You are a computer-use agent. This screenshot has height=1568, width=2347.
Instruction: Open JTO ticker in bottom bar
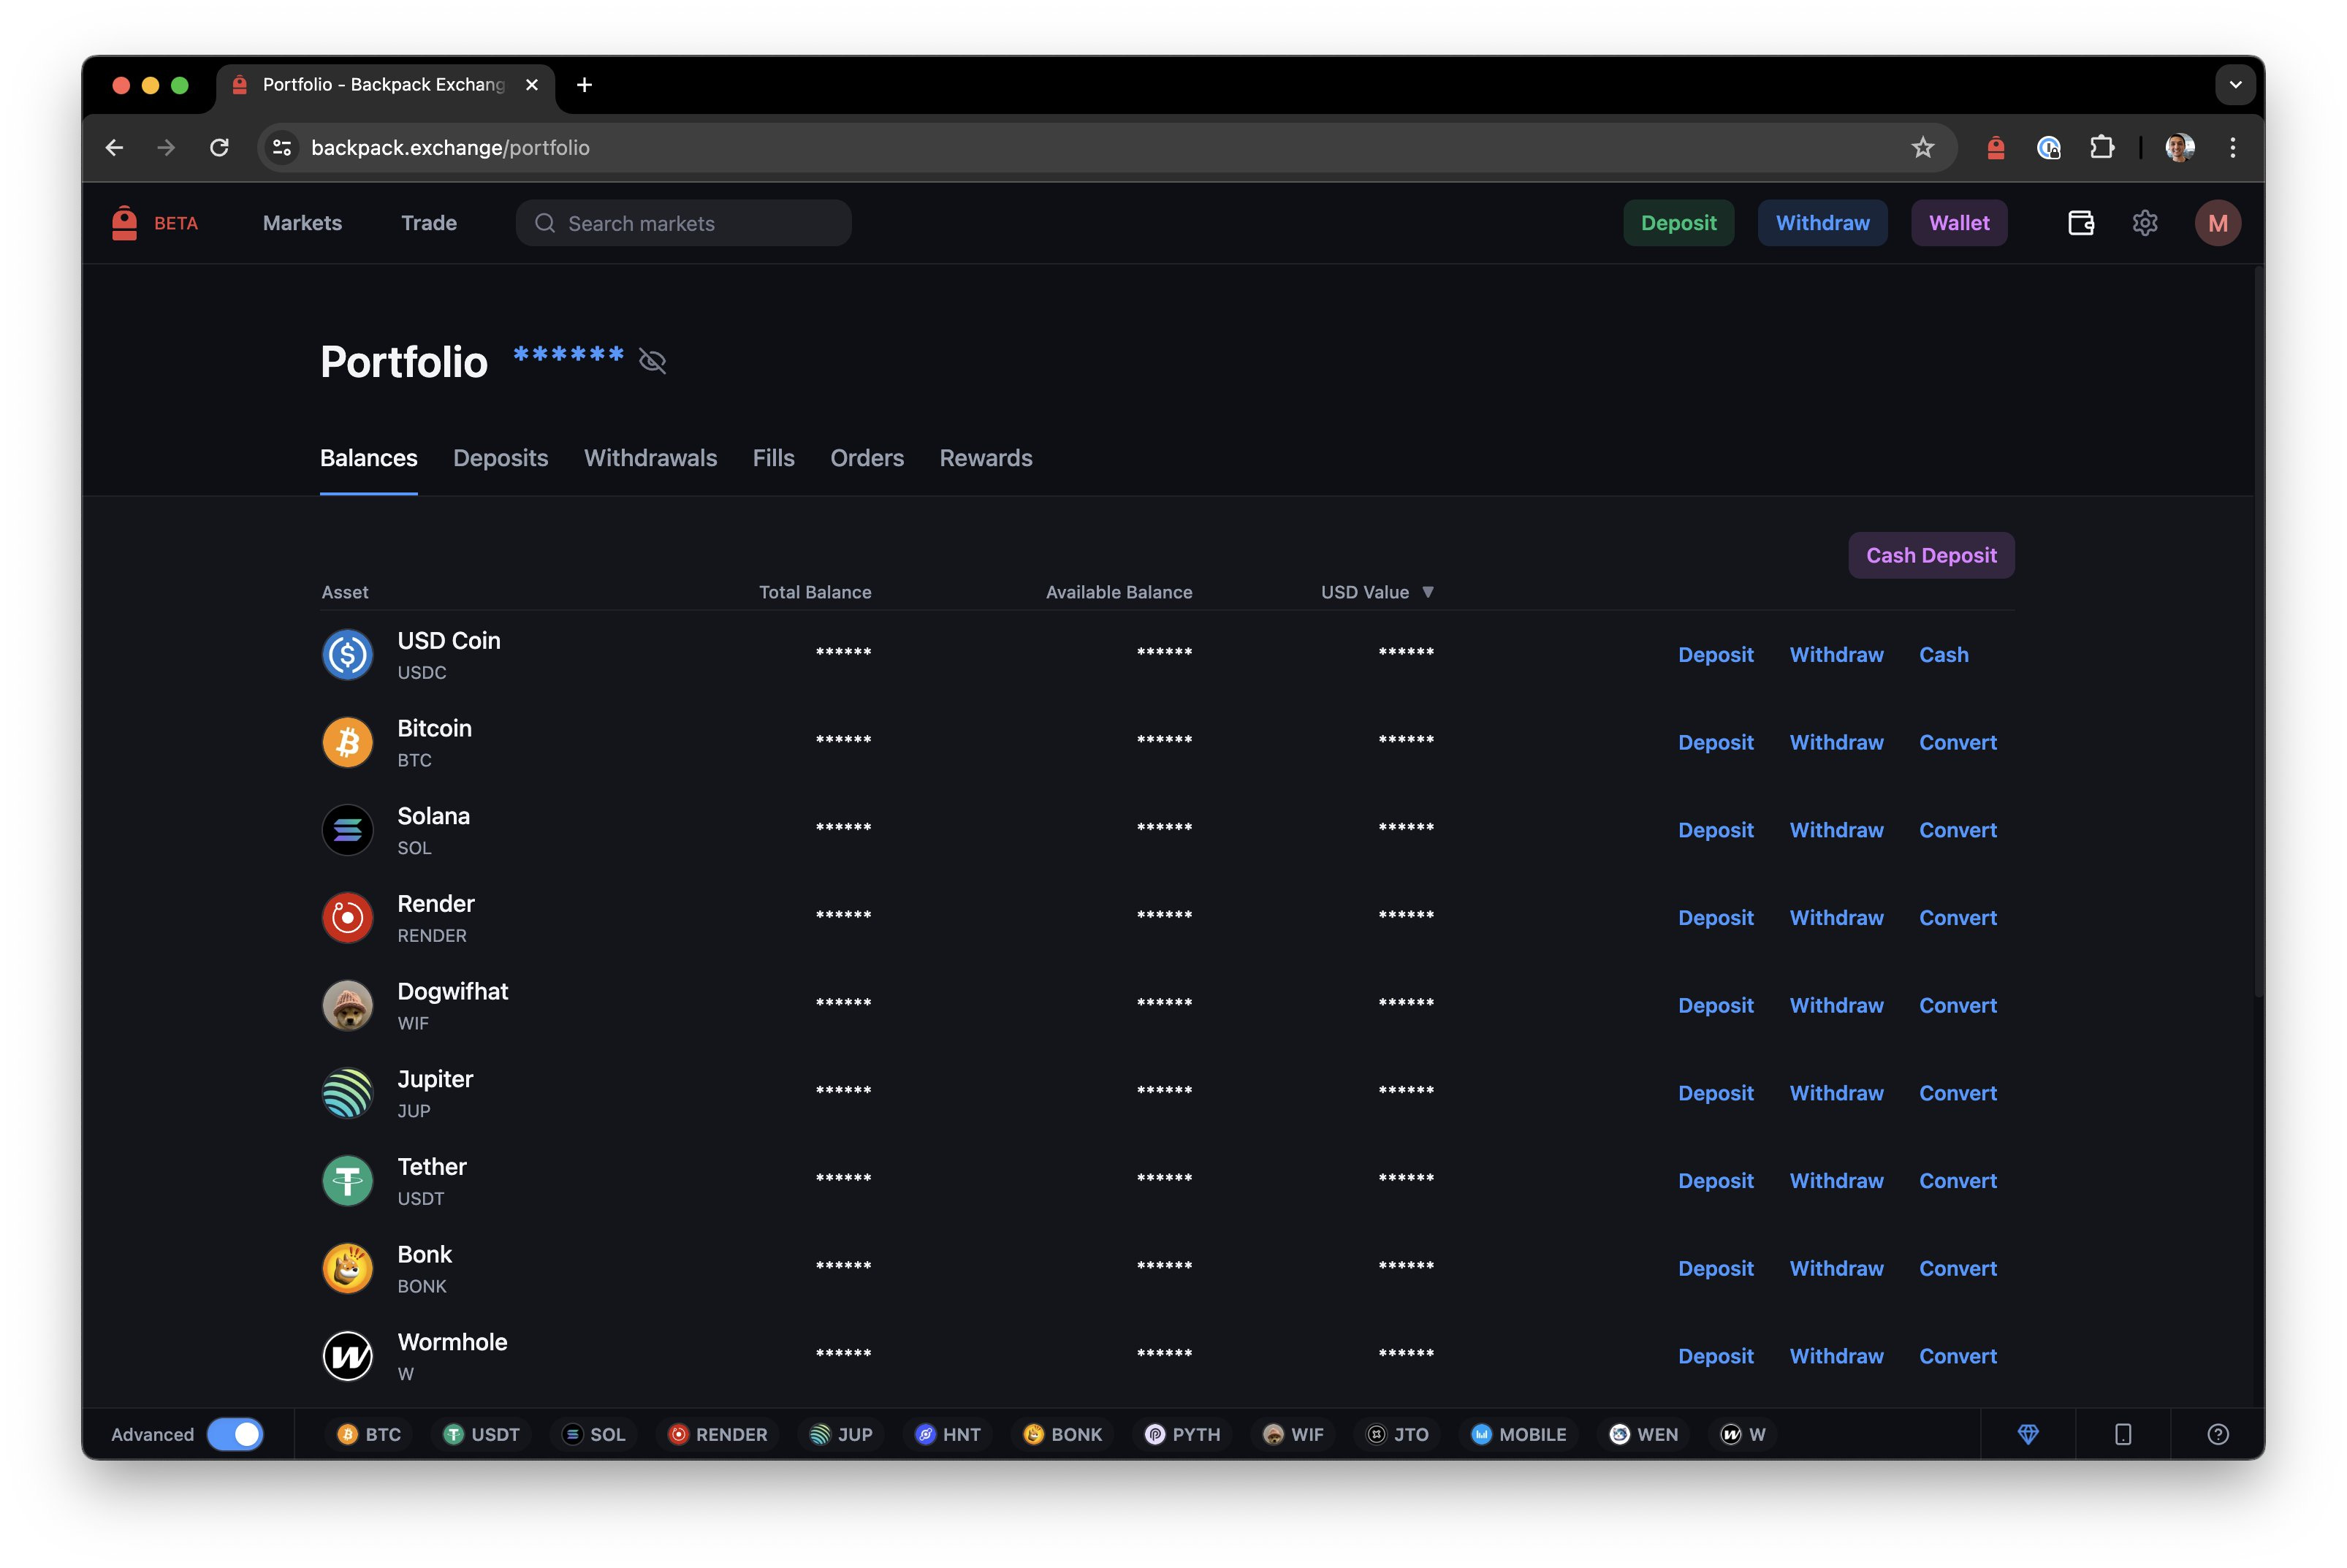pos(1398,1434)
